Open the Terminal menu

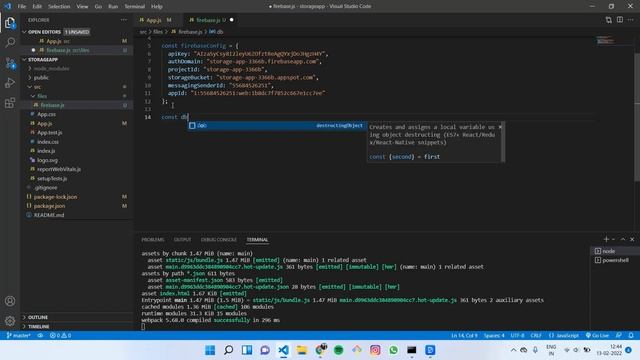pyautogui.click(x=135, y=7)
